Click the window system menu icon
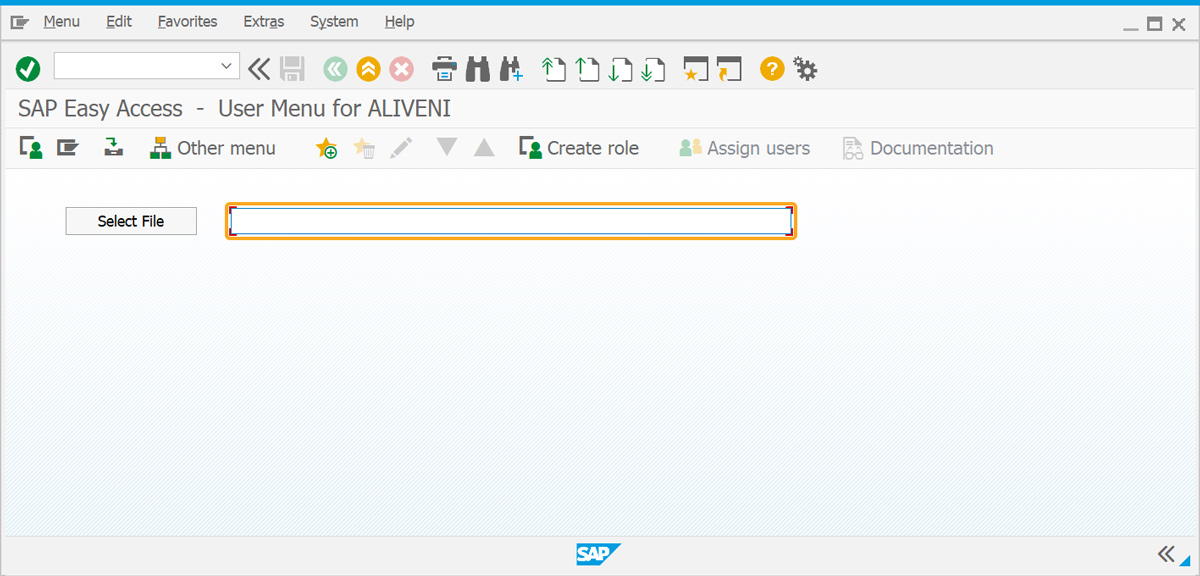Viewport: 1200px width, 576px height. 20,22
